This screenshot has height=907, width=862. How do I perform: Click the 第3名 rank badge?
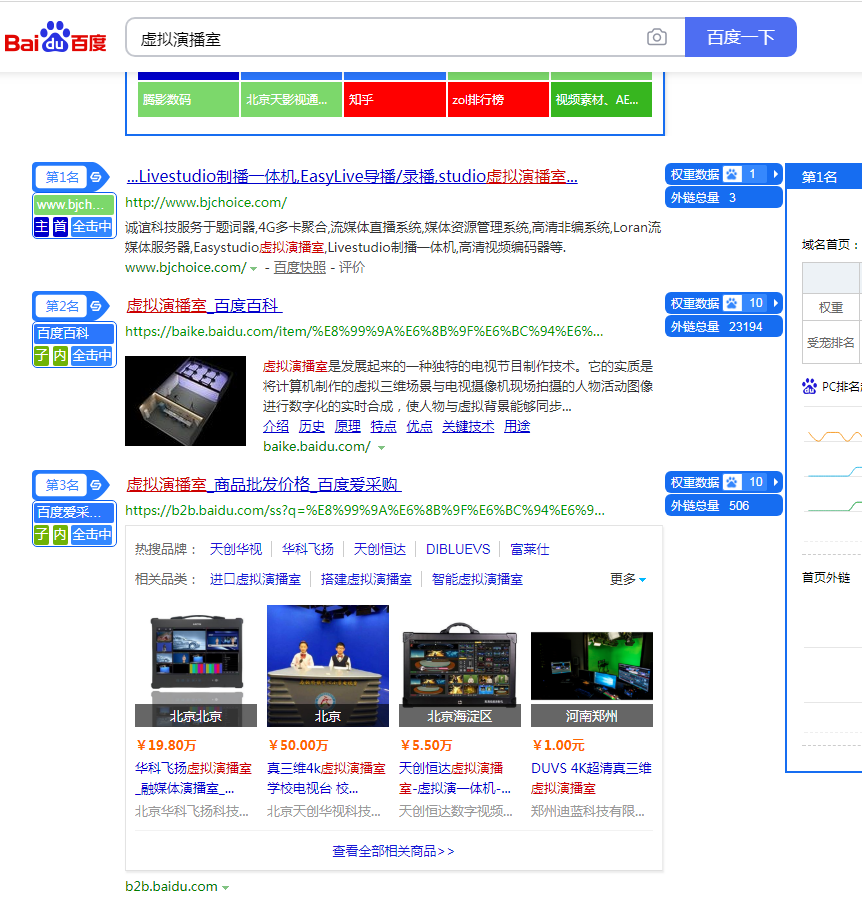coord(62,485)
